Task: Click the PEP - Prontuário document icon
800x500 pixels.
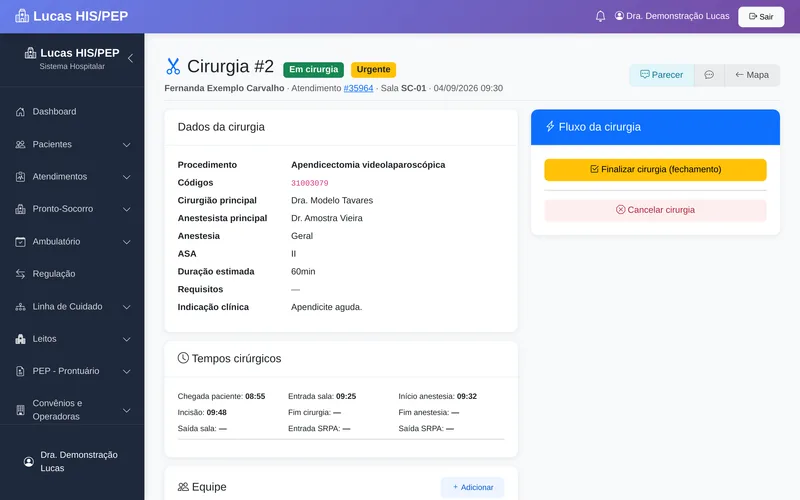Action: [x=20, y=371]
